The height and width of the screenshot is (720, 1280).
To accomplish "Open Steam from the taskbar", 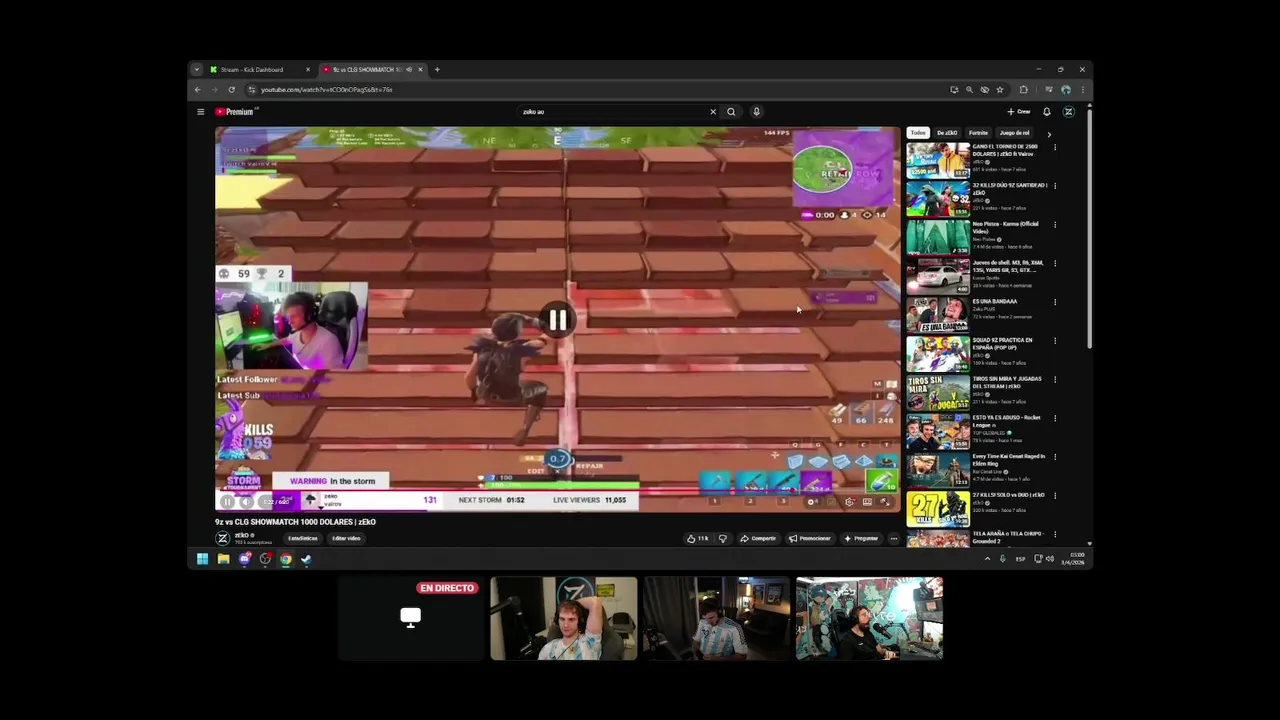I will point(306,559).
